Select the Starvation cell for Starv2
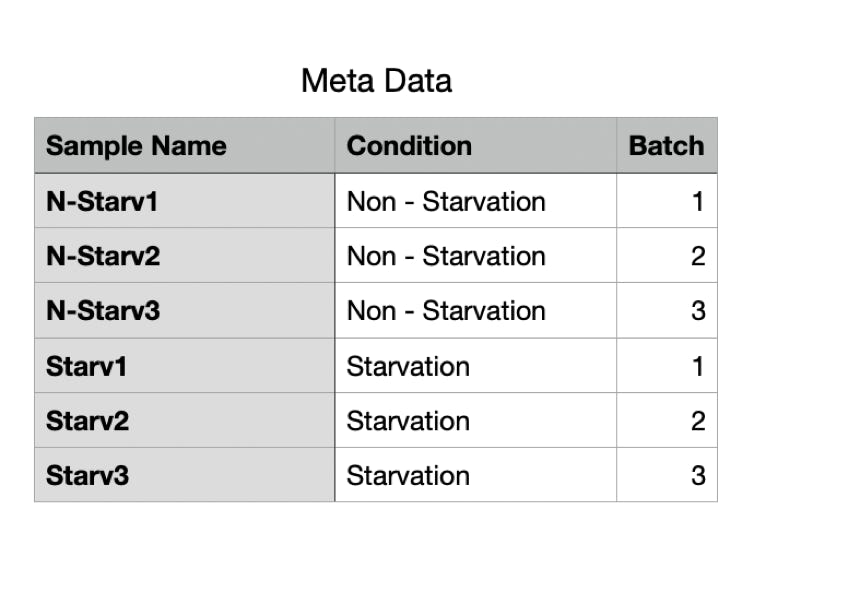This screenshot has height=616, width=848. pyautogui.click(x=475, y=421)
